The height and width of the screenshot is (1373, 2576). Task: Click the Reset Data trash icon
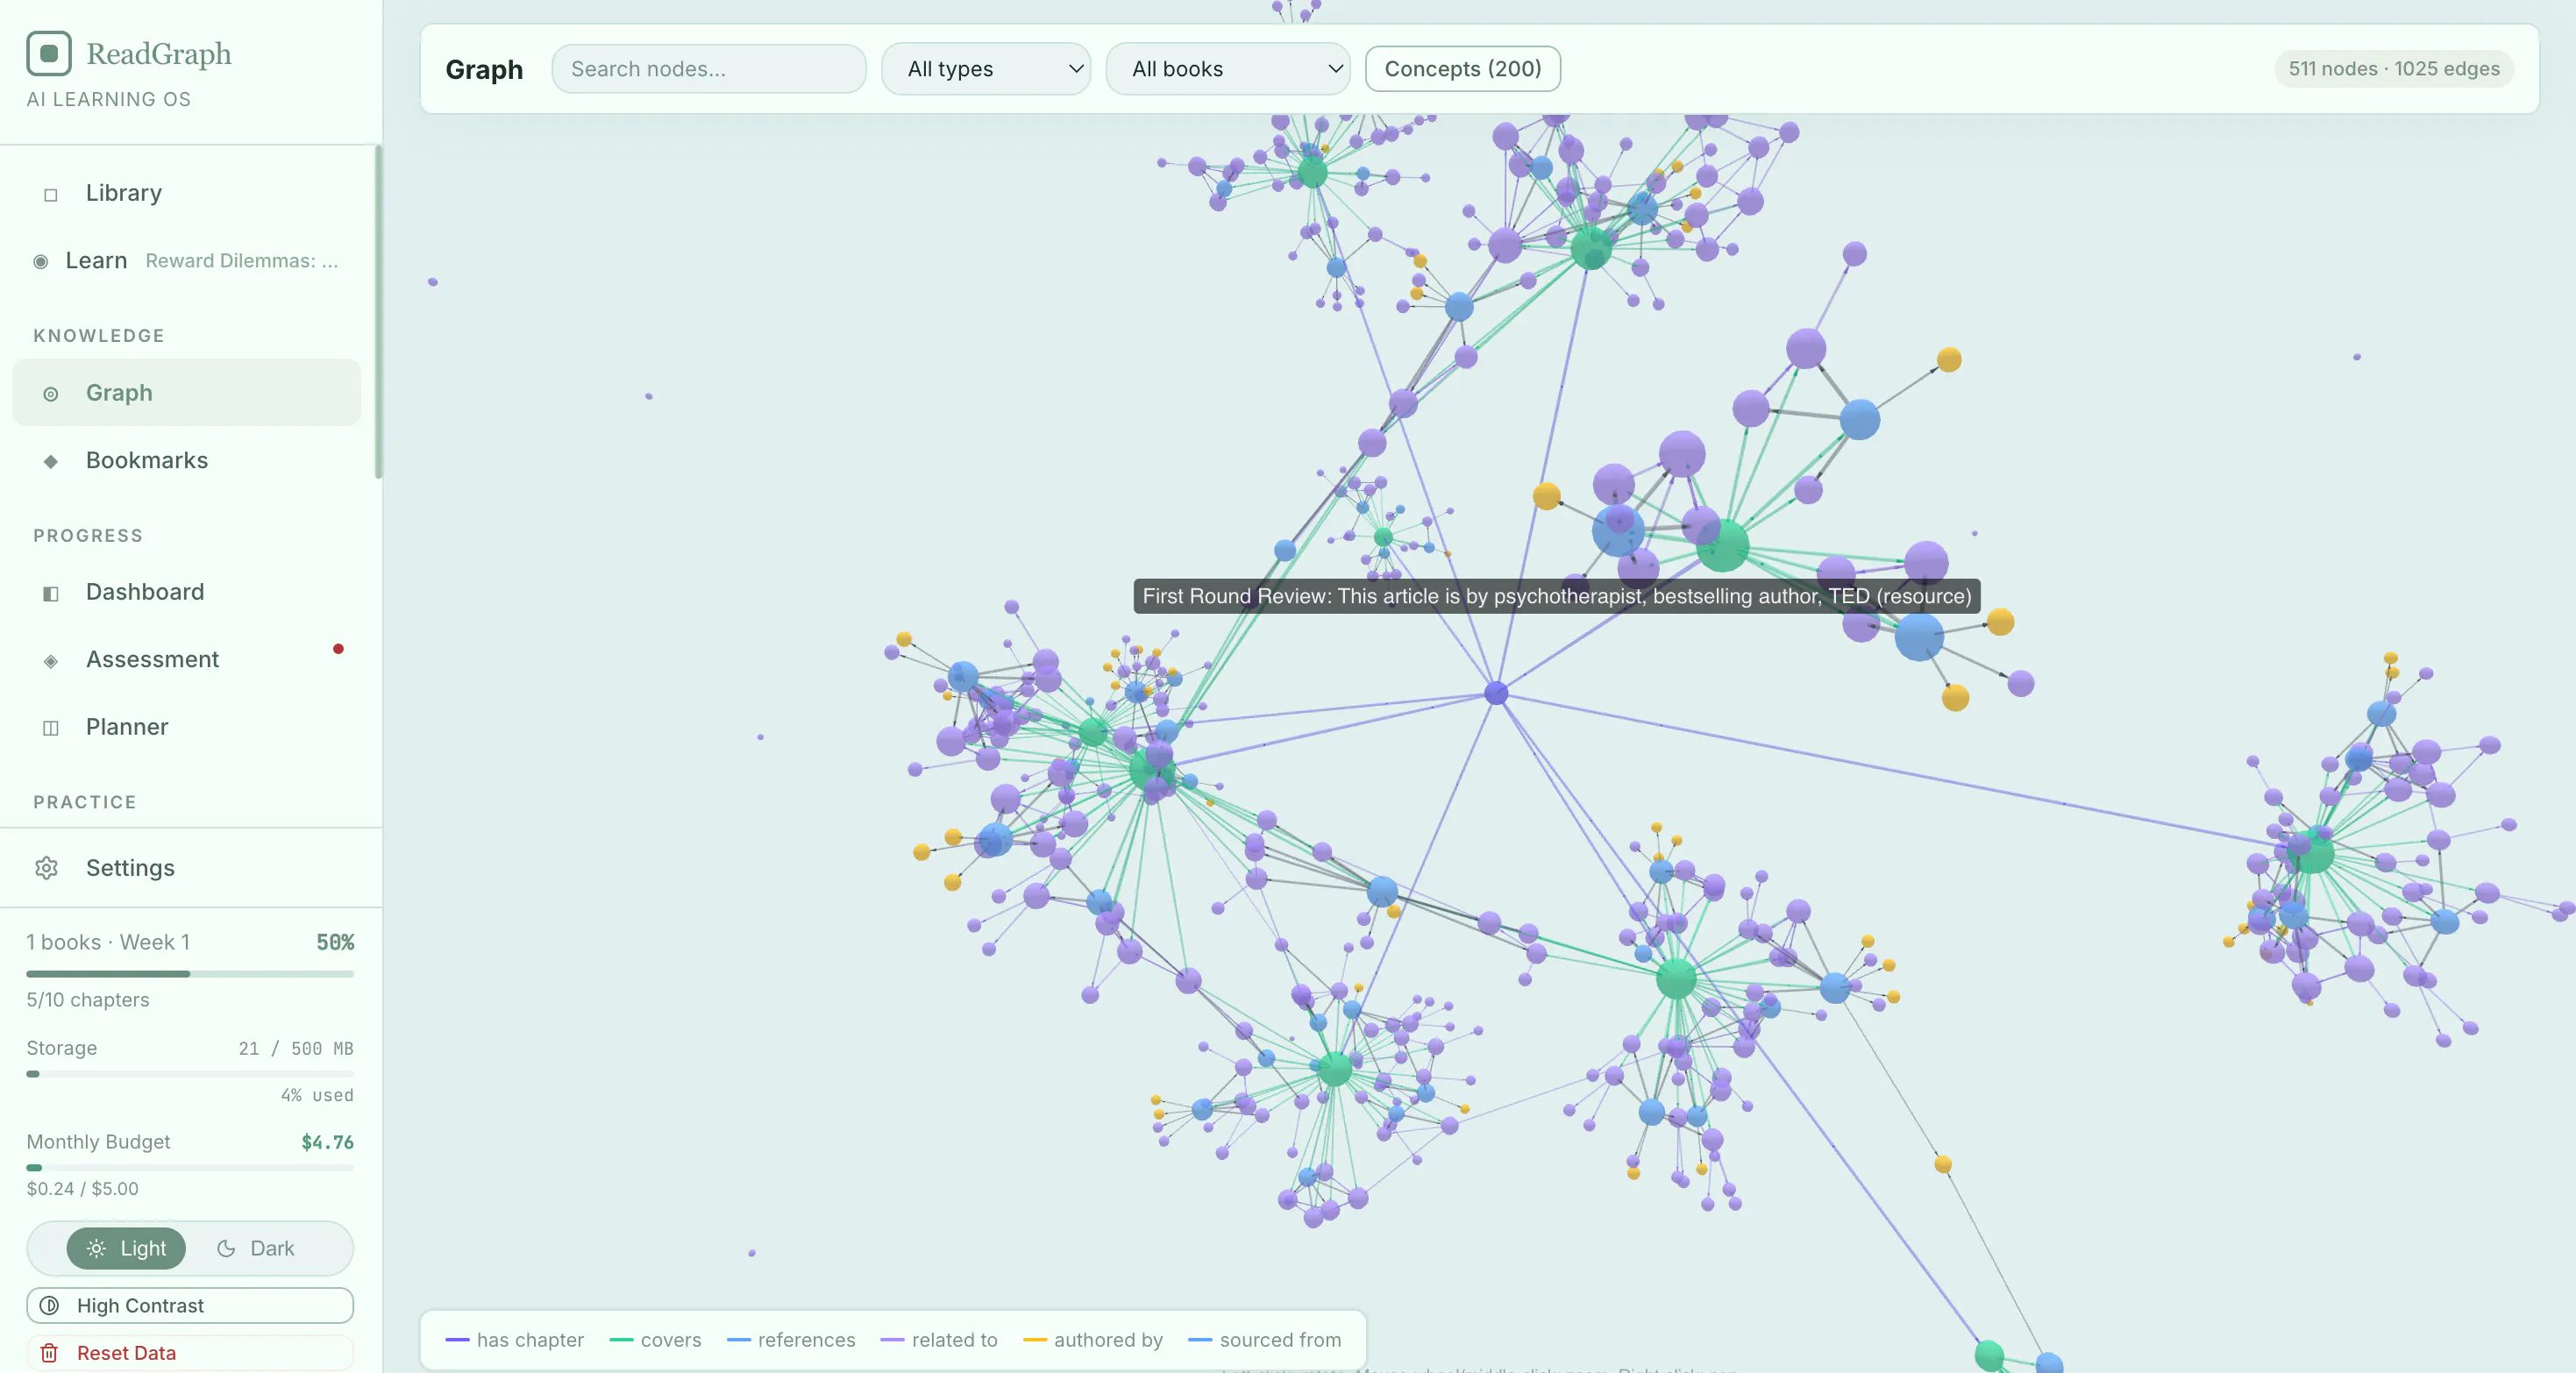(x=49, y=1352)
